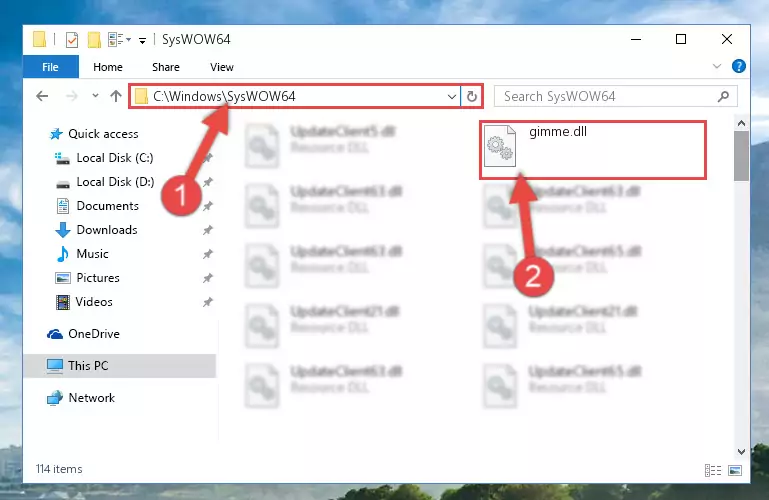The height and width of the screenshot is (500, 769).
Task: Click the New folder quick access icon
Action: click(x=94, y=39)
